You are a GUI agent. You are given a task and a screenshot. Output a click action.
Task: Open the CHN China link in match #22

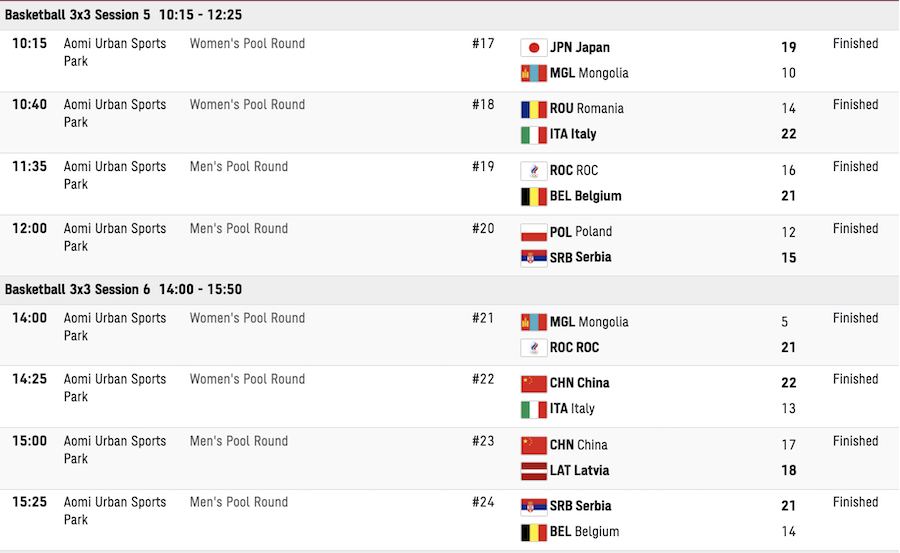[x=579, y=383]
